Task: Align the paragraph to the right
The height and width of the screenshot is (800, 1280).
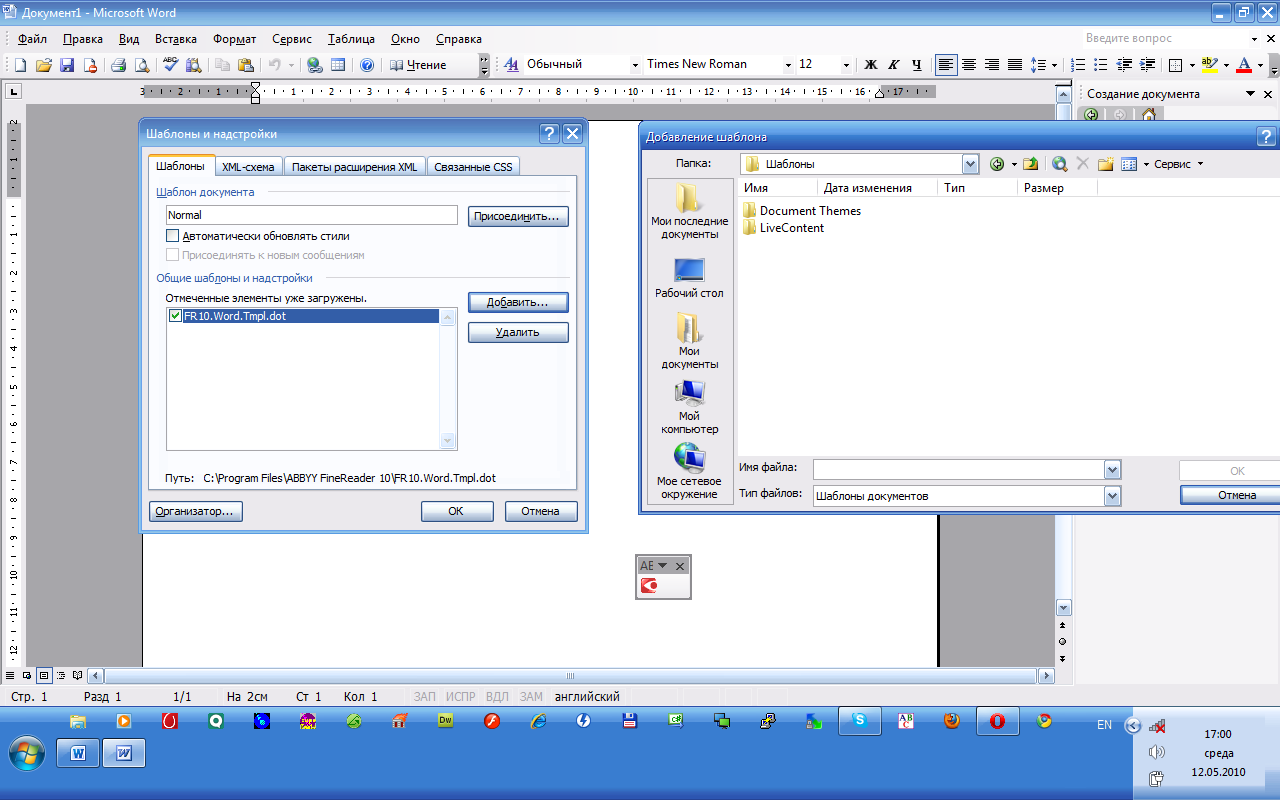Action: [992, 65]
